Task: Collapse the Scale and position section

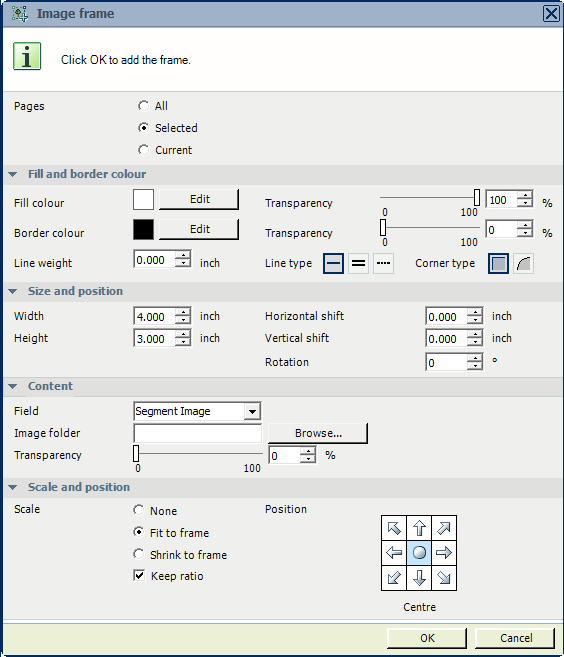Action: tap(13, 487)
